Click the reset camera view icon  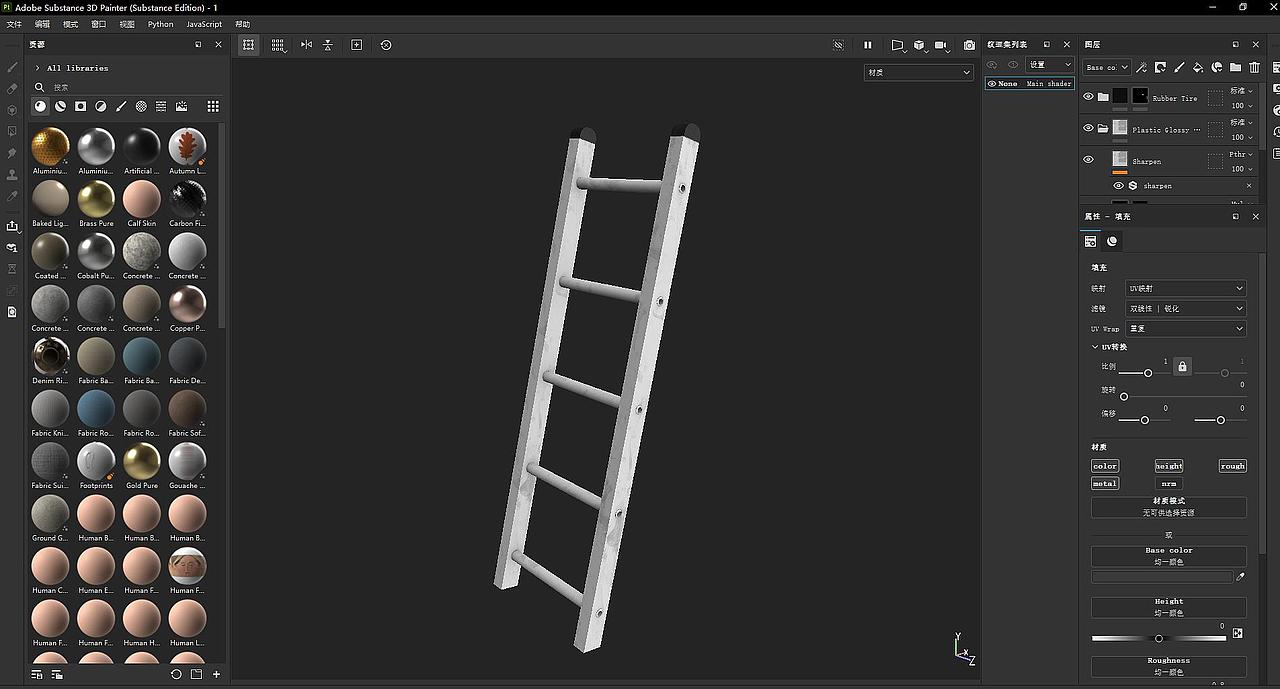(x=386, y=45)
